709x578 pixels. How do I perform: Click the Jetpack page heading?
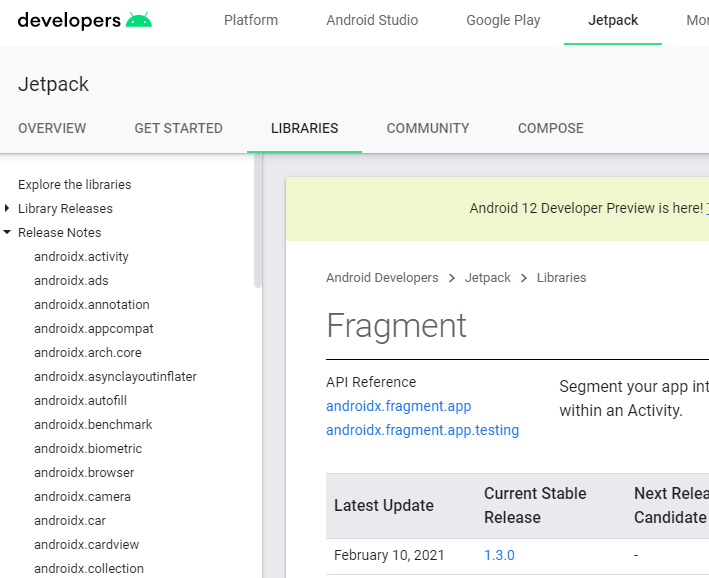pyautogui.click(x=53, y=84)
